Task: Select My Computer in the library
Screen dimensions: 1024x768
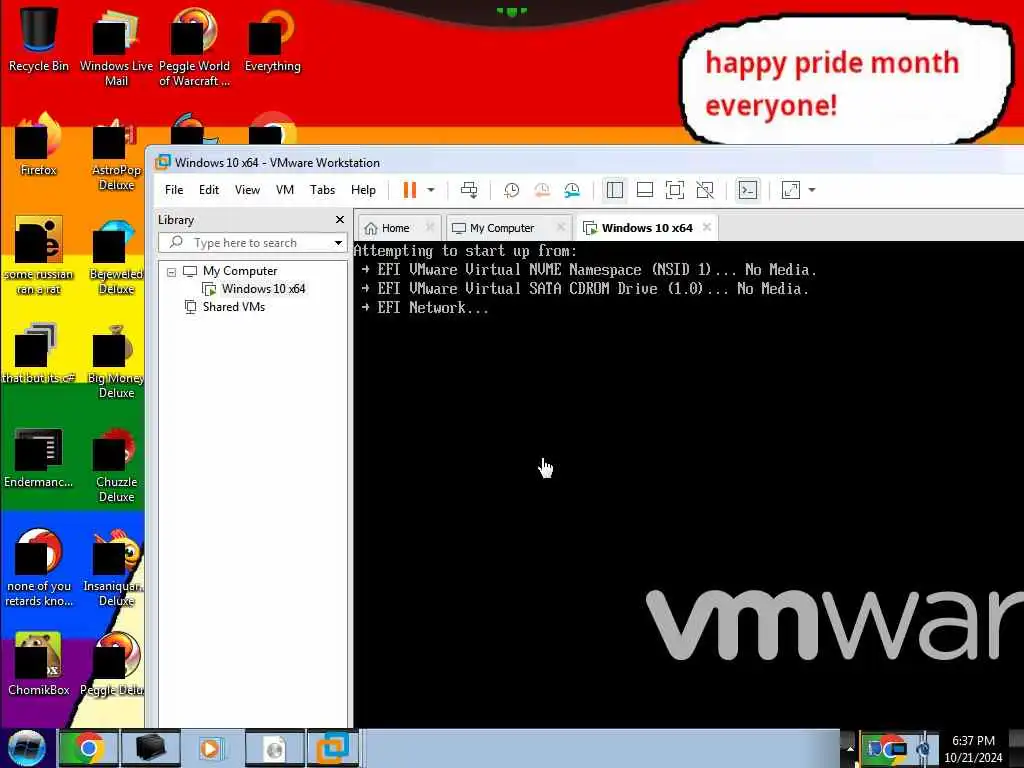Action: tap(240, 270)
